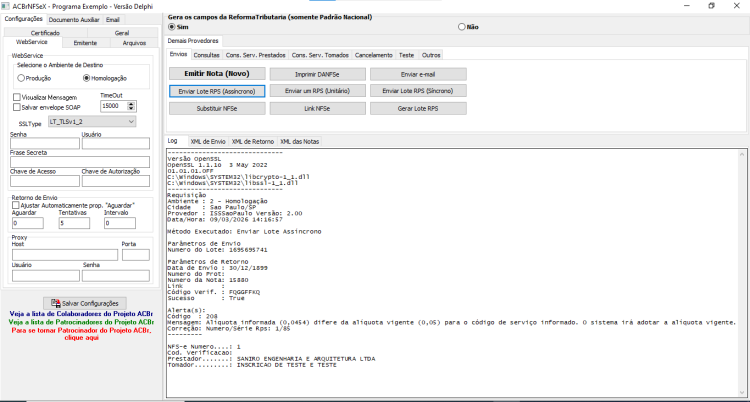The width and height of the screenshot is (750, 402).
Task: Click Enviar Lote RPS (Assíncrono) button
Action: click(x=217, y=91)
